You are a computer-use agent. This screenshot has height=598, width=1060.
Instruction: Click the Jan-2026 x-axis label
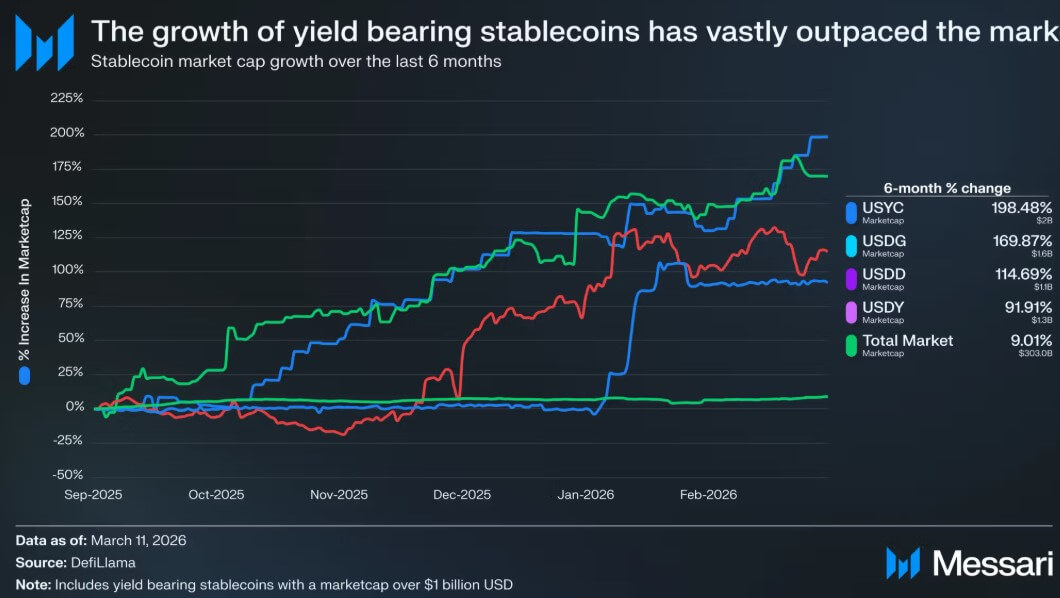[587, 494]
